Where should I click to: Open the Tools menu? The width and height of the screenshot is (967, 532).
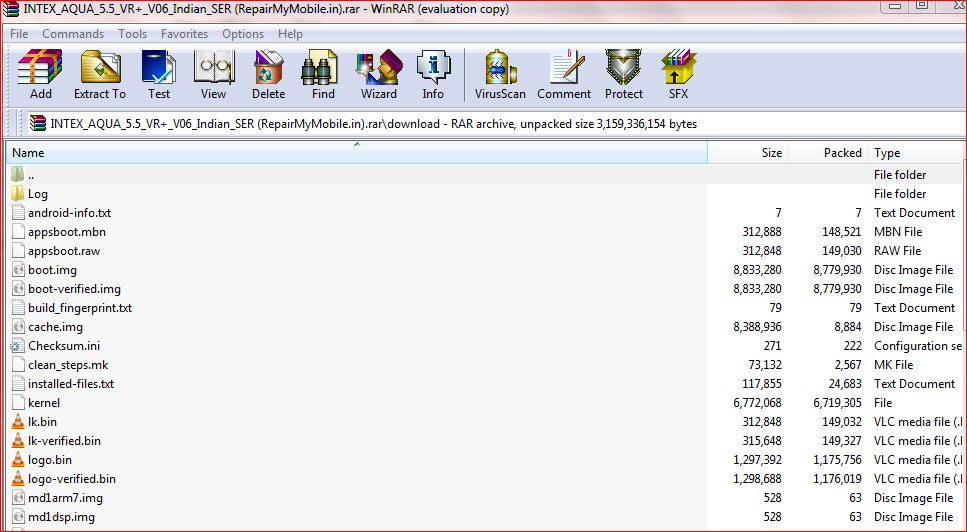point(133,34)
